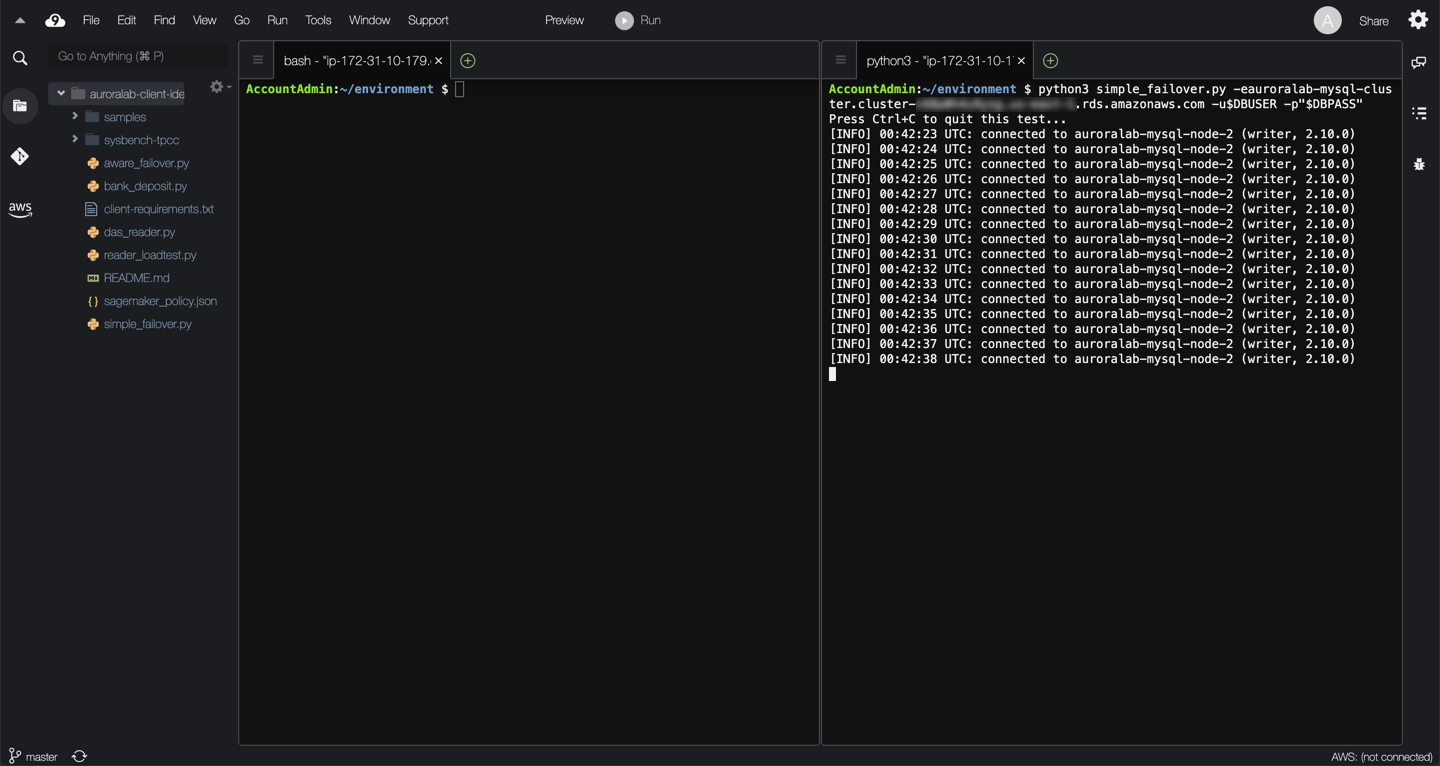Open file tree settings gear dropdown
1440x766 pixels.
coord(219,88)
